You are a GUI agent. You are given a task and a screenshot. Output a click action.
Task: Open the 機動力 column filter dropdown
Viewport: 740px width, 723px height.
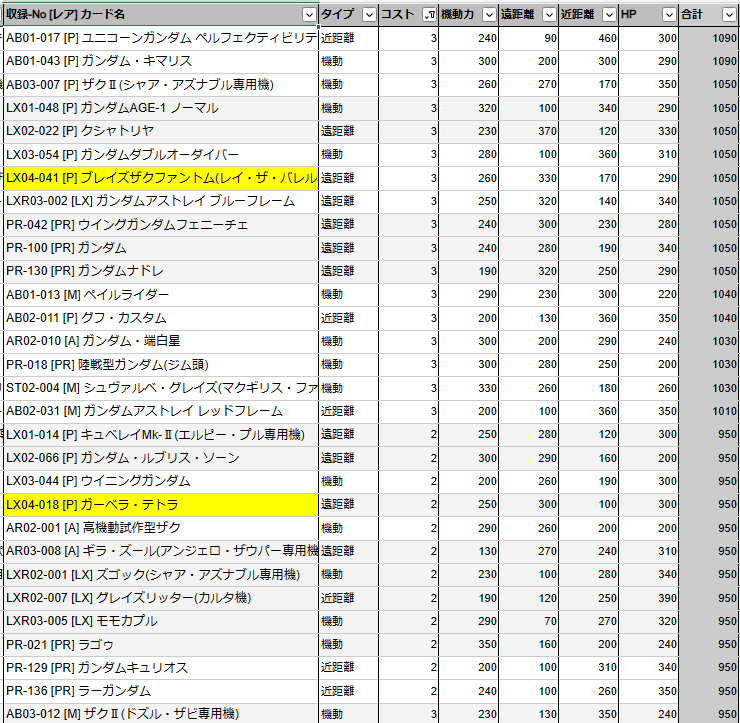pyautogui.click(x=489, y=15)
